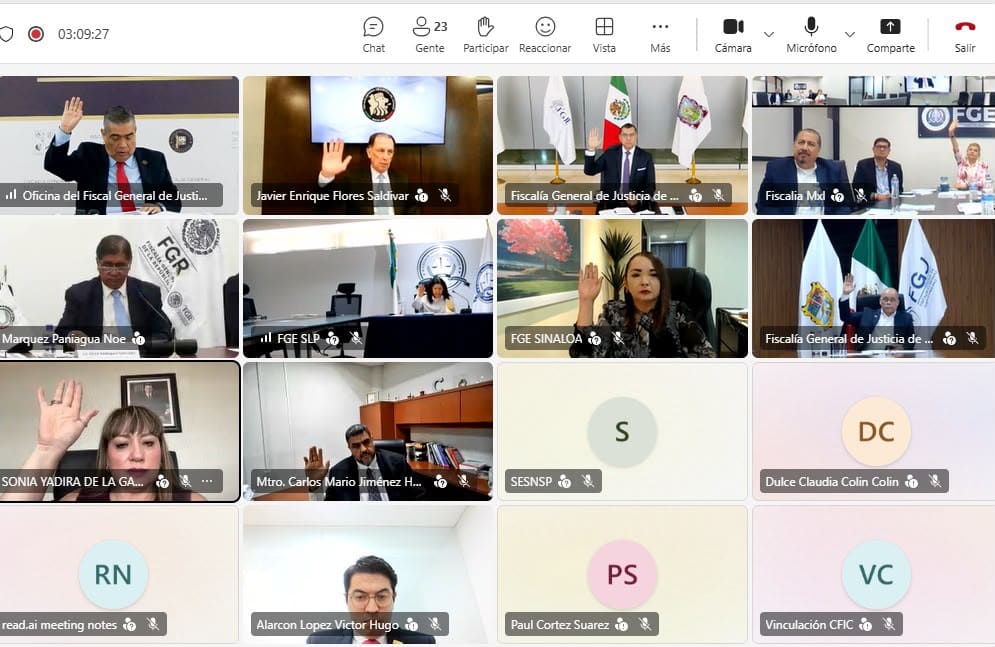Show the Gente participants list
This screenshot has width=995, height=647.
(430, 35)
